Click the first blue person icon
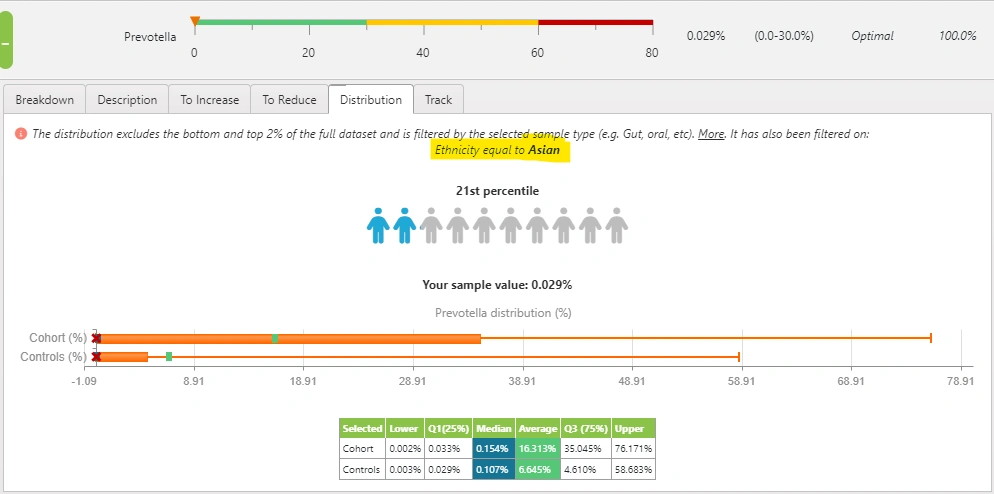The image size is (994, 494). pyautogui.click(x=378, y=225)
